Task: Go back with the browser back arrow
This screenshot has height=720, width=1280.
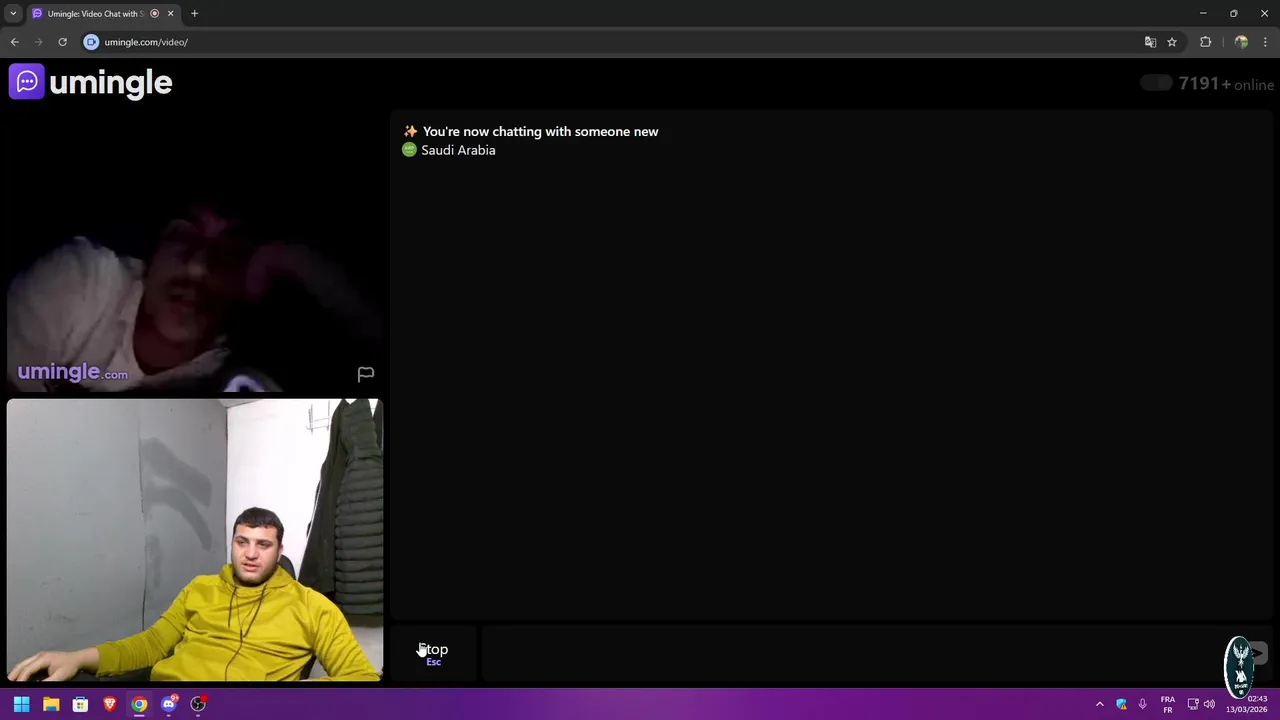Action: [14, 42]
